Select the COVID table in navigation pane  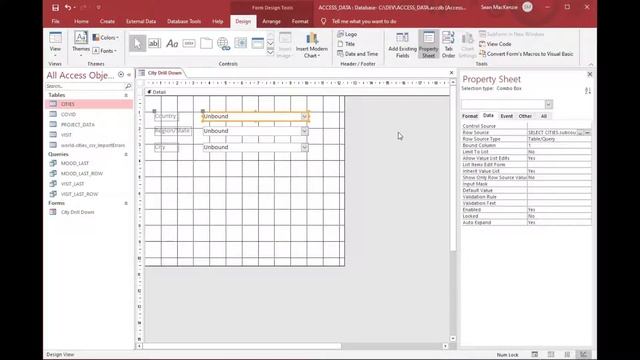pyautogui.click(x=89, y=114)
